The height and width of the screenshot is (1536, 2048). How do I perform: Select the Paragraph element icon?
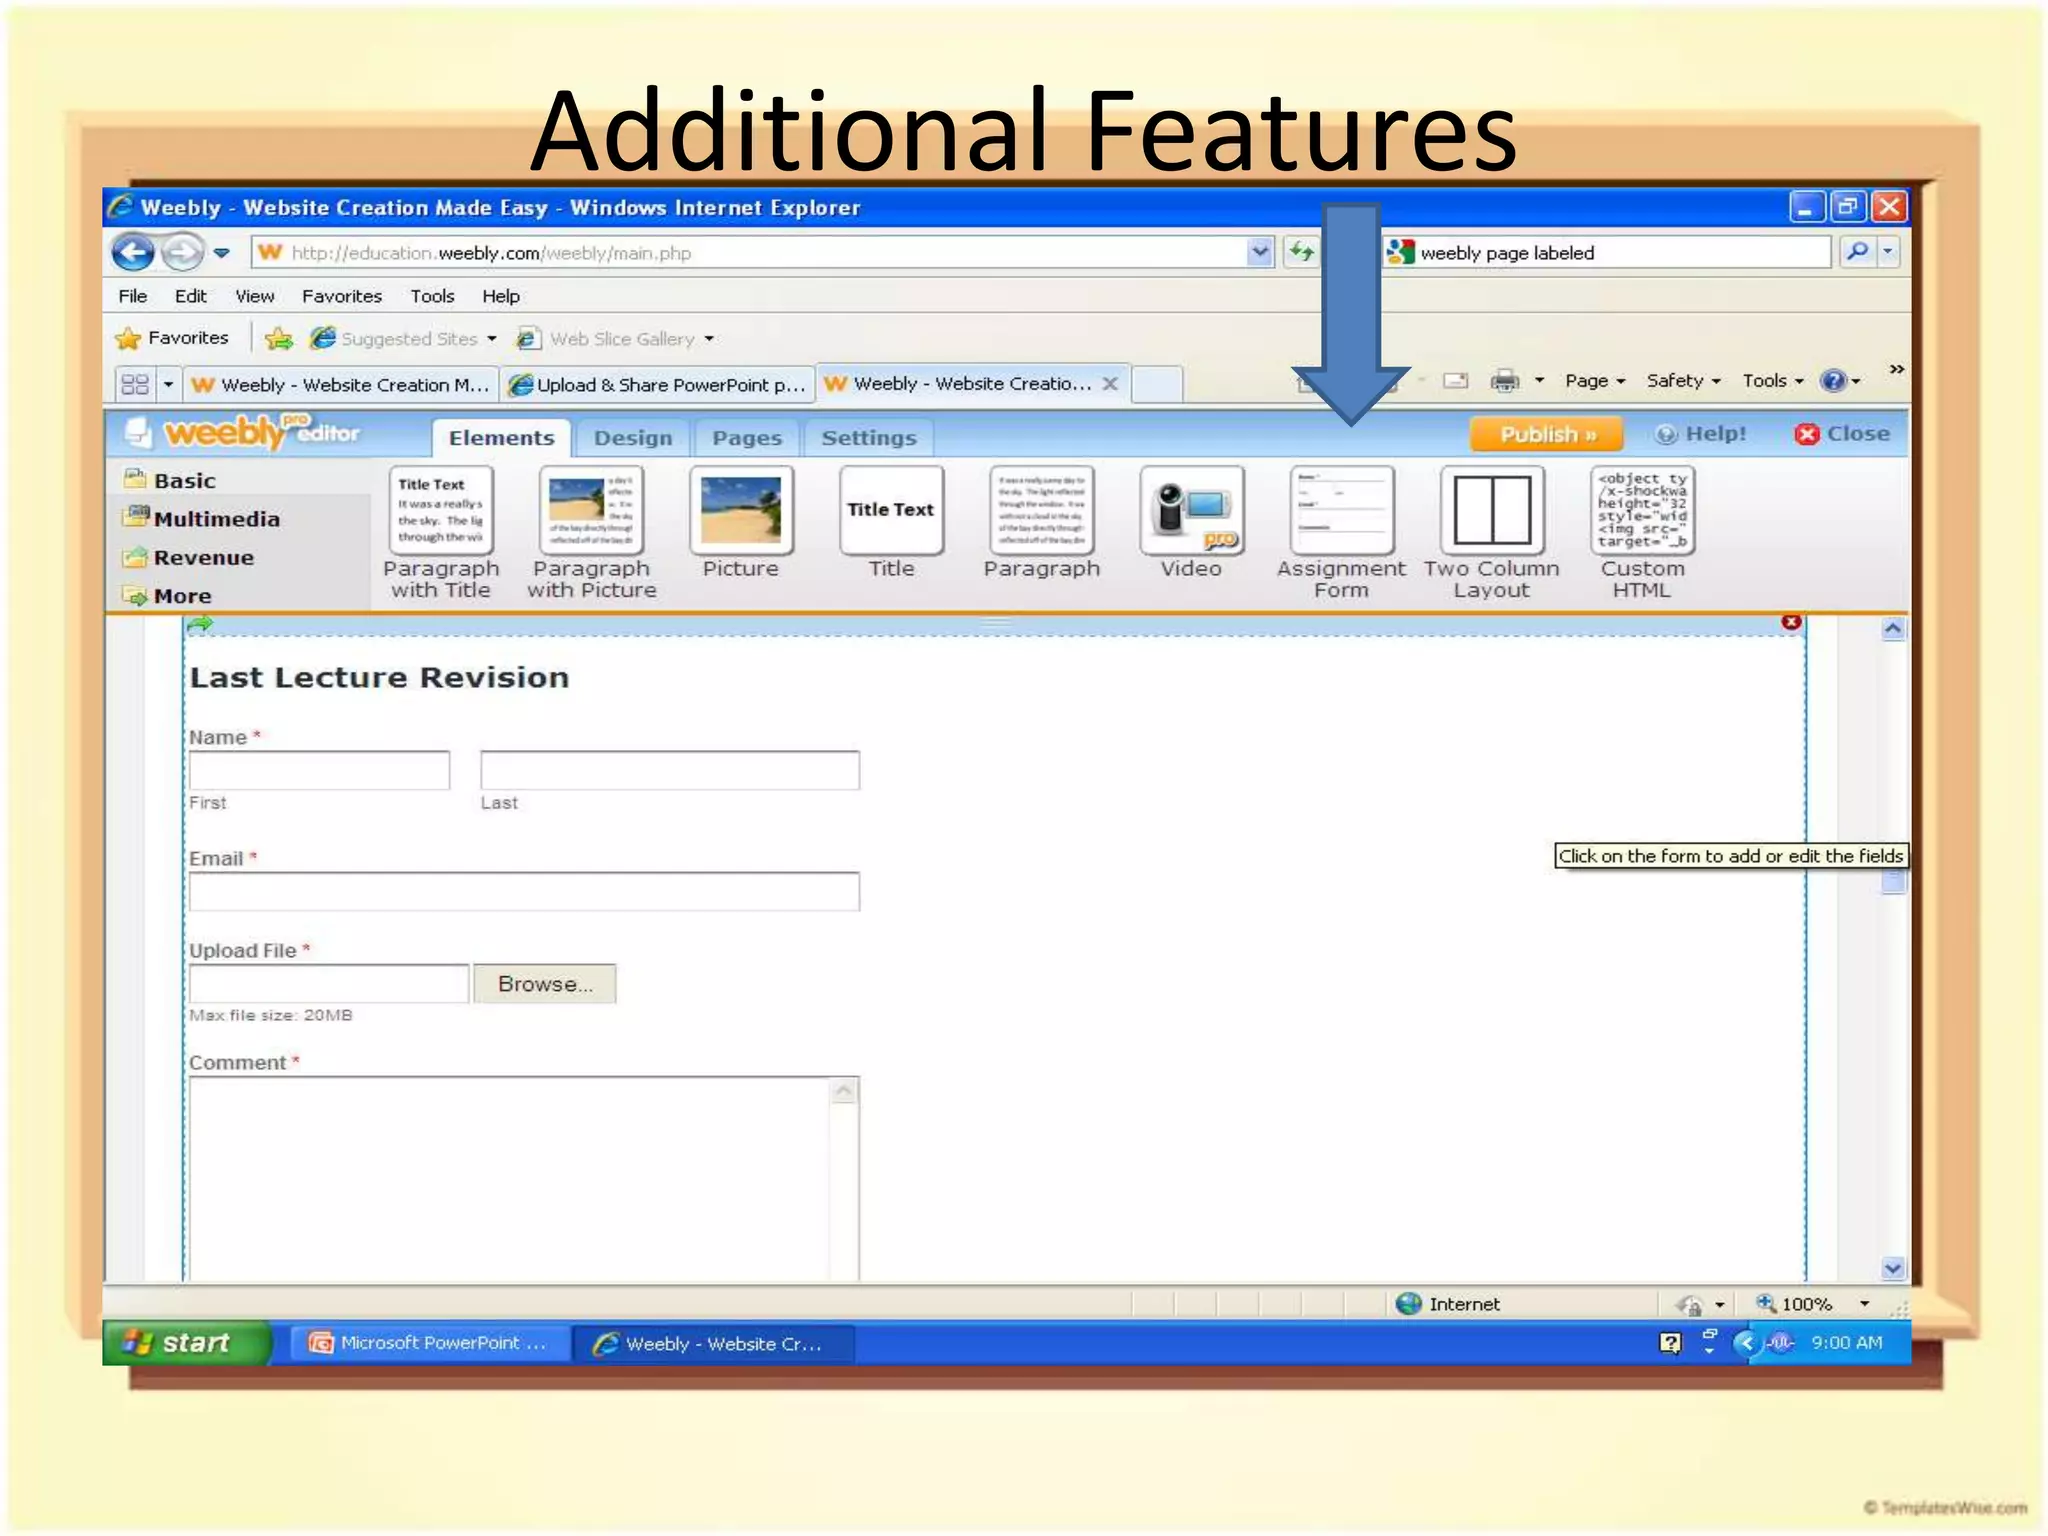(x=1041, y=509)
